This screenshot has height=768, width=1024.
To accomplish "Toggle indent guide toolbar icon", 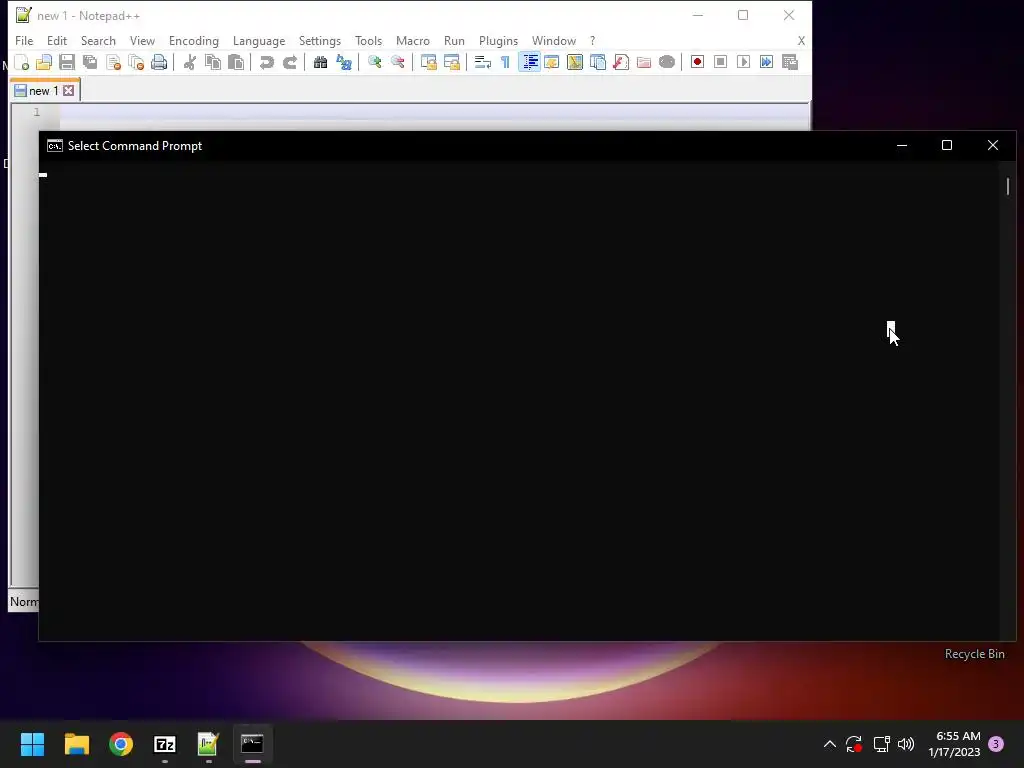I will (529, 62).
